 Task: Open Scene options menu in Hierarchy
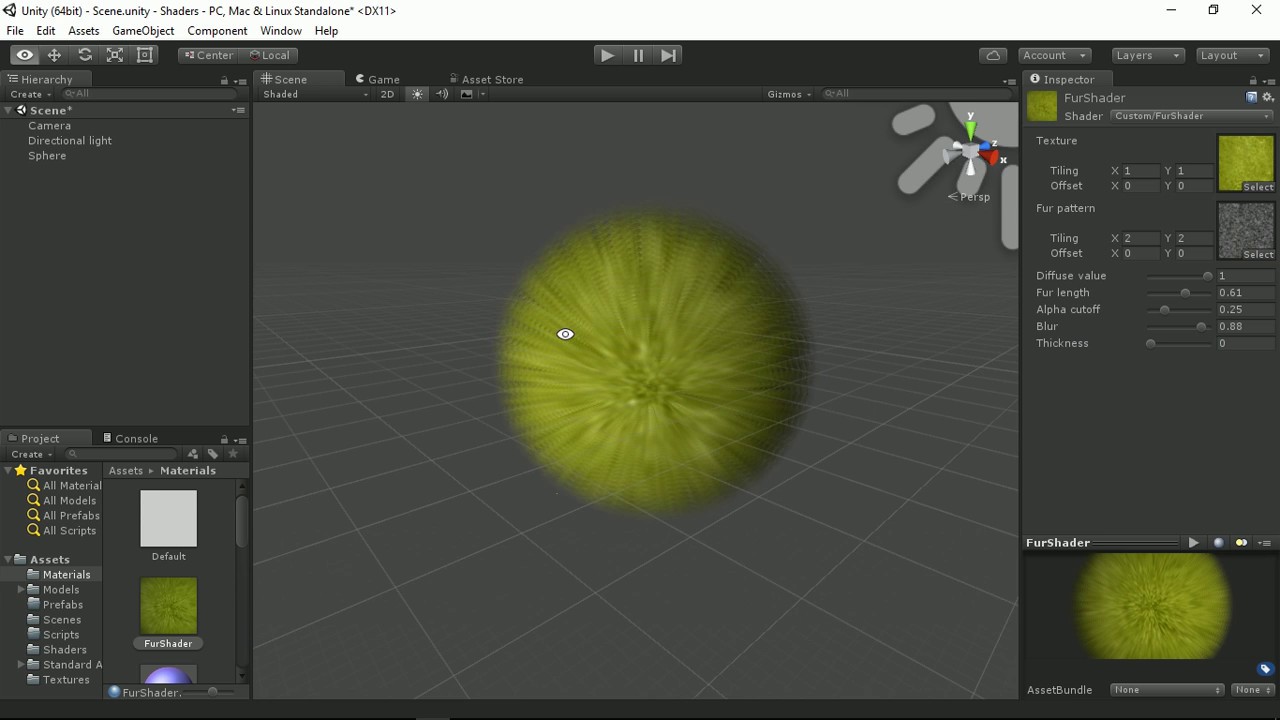[x=238, y=110]
